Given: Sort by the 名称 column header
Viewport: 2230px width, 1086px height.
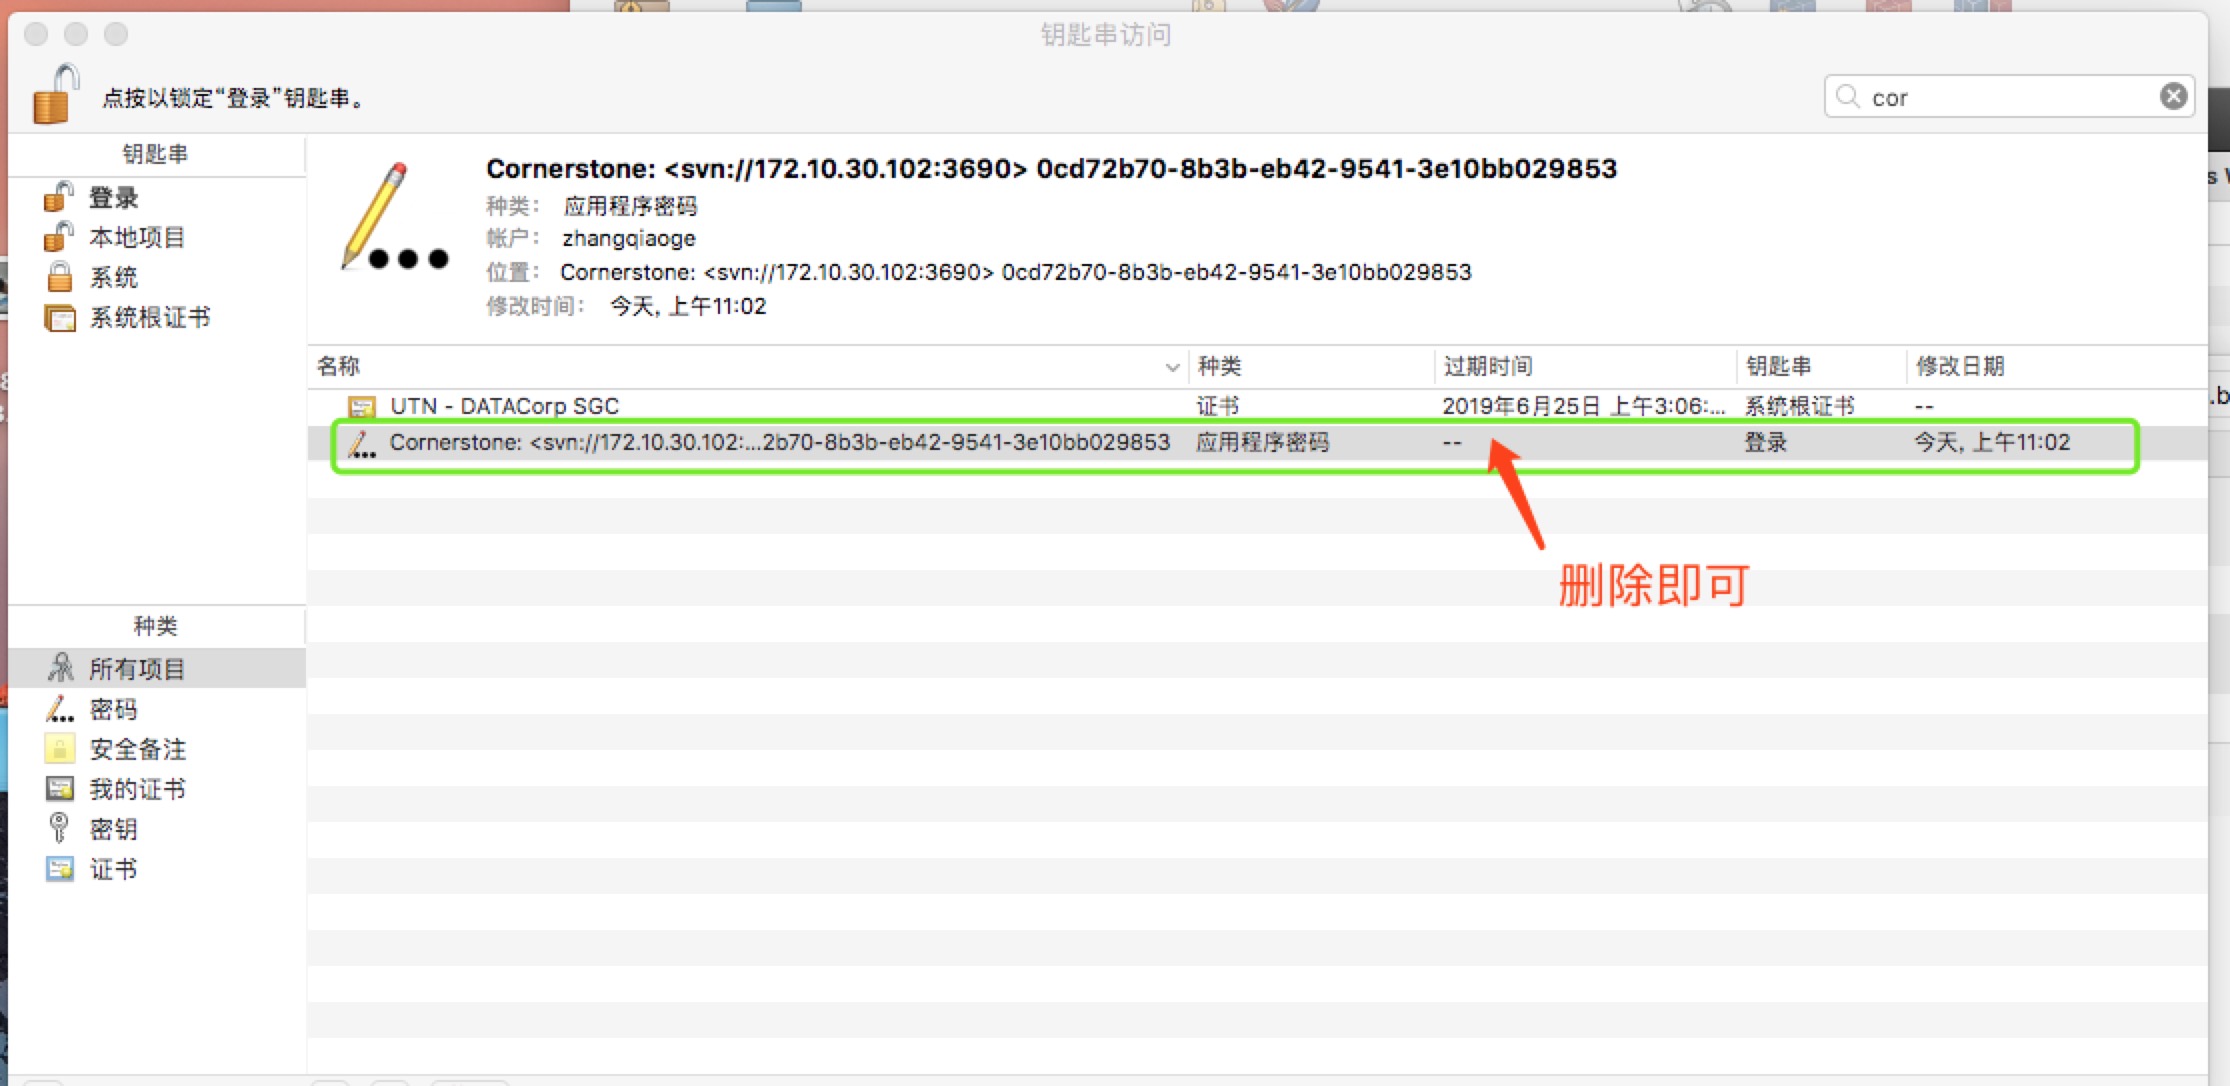Looking at the screenshot, I should click(x=748, y=366).
